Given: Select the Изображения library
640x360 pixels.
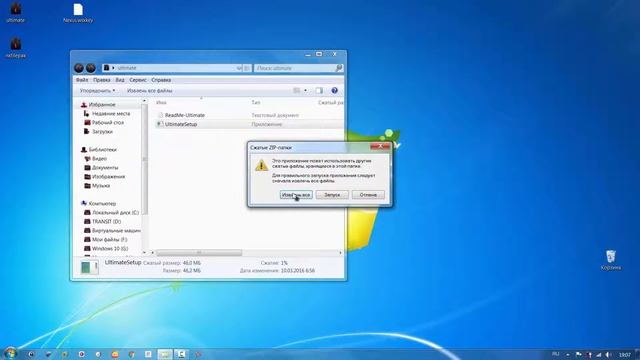Looking at the screenshot, I should coord(108,177).
